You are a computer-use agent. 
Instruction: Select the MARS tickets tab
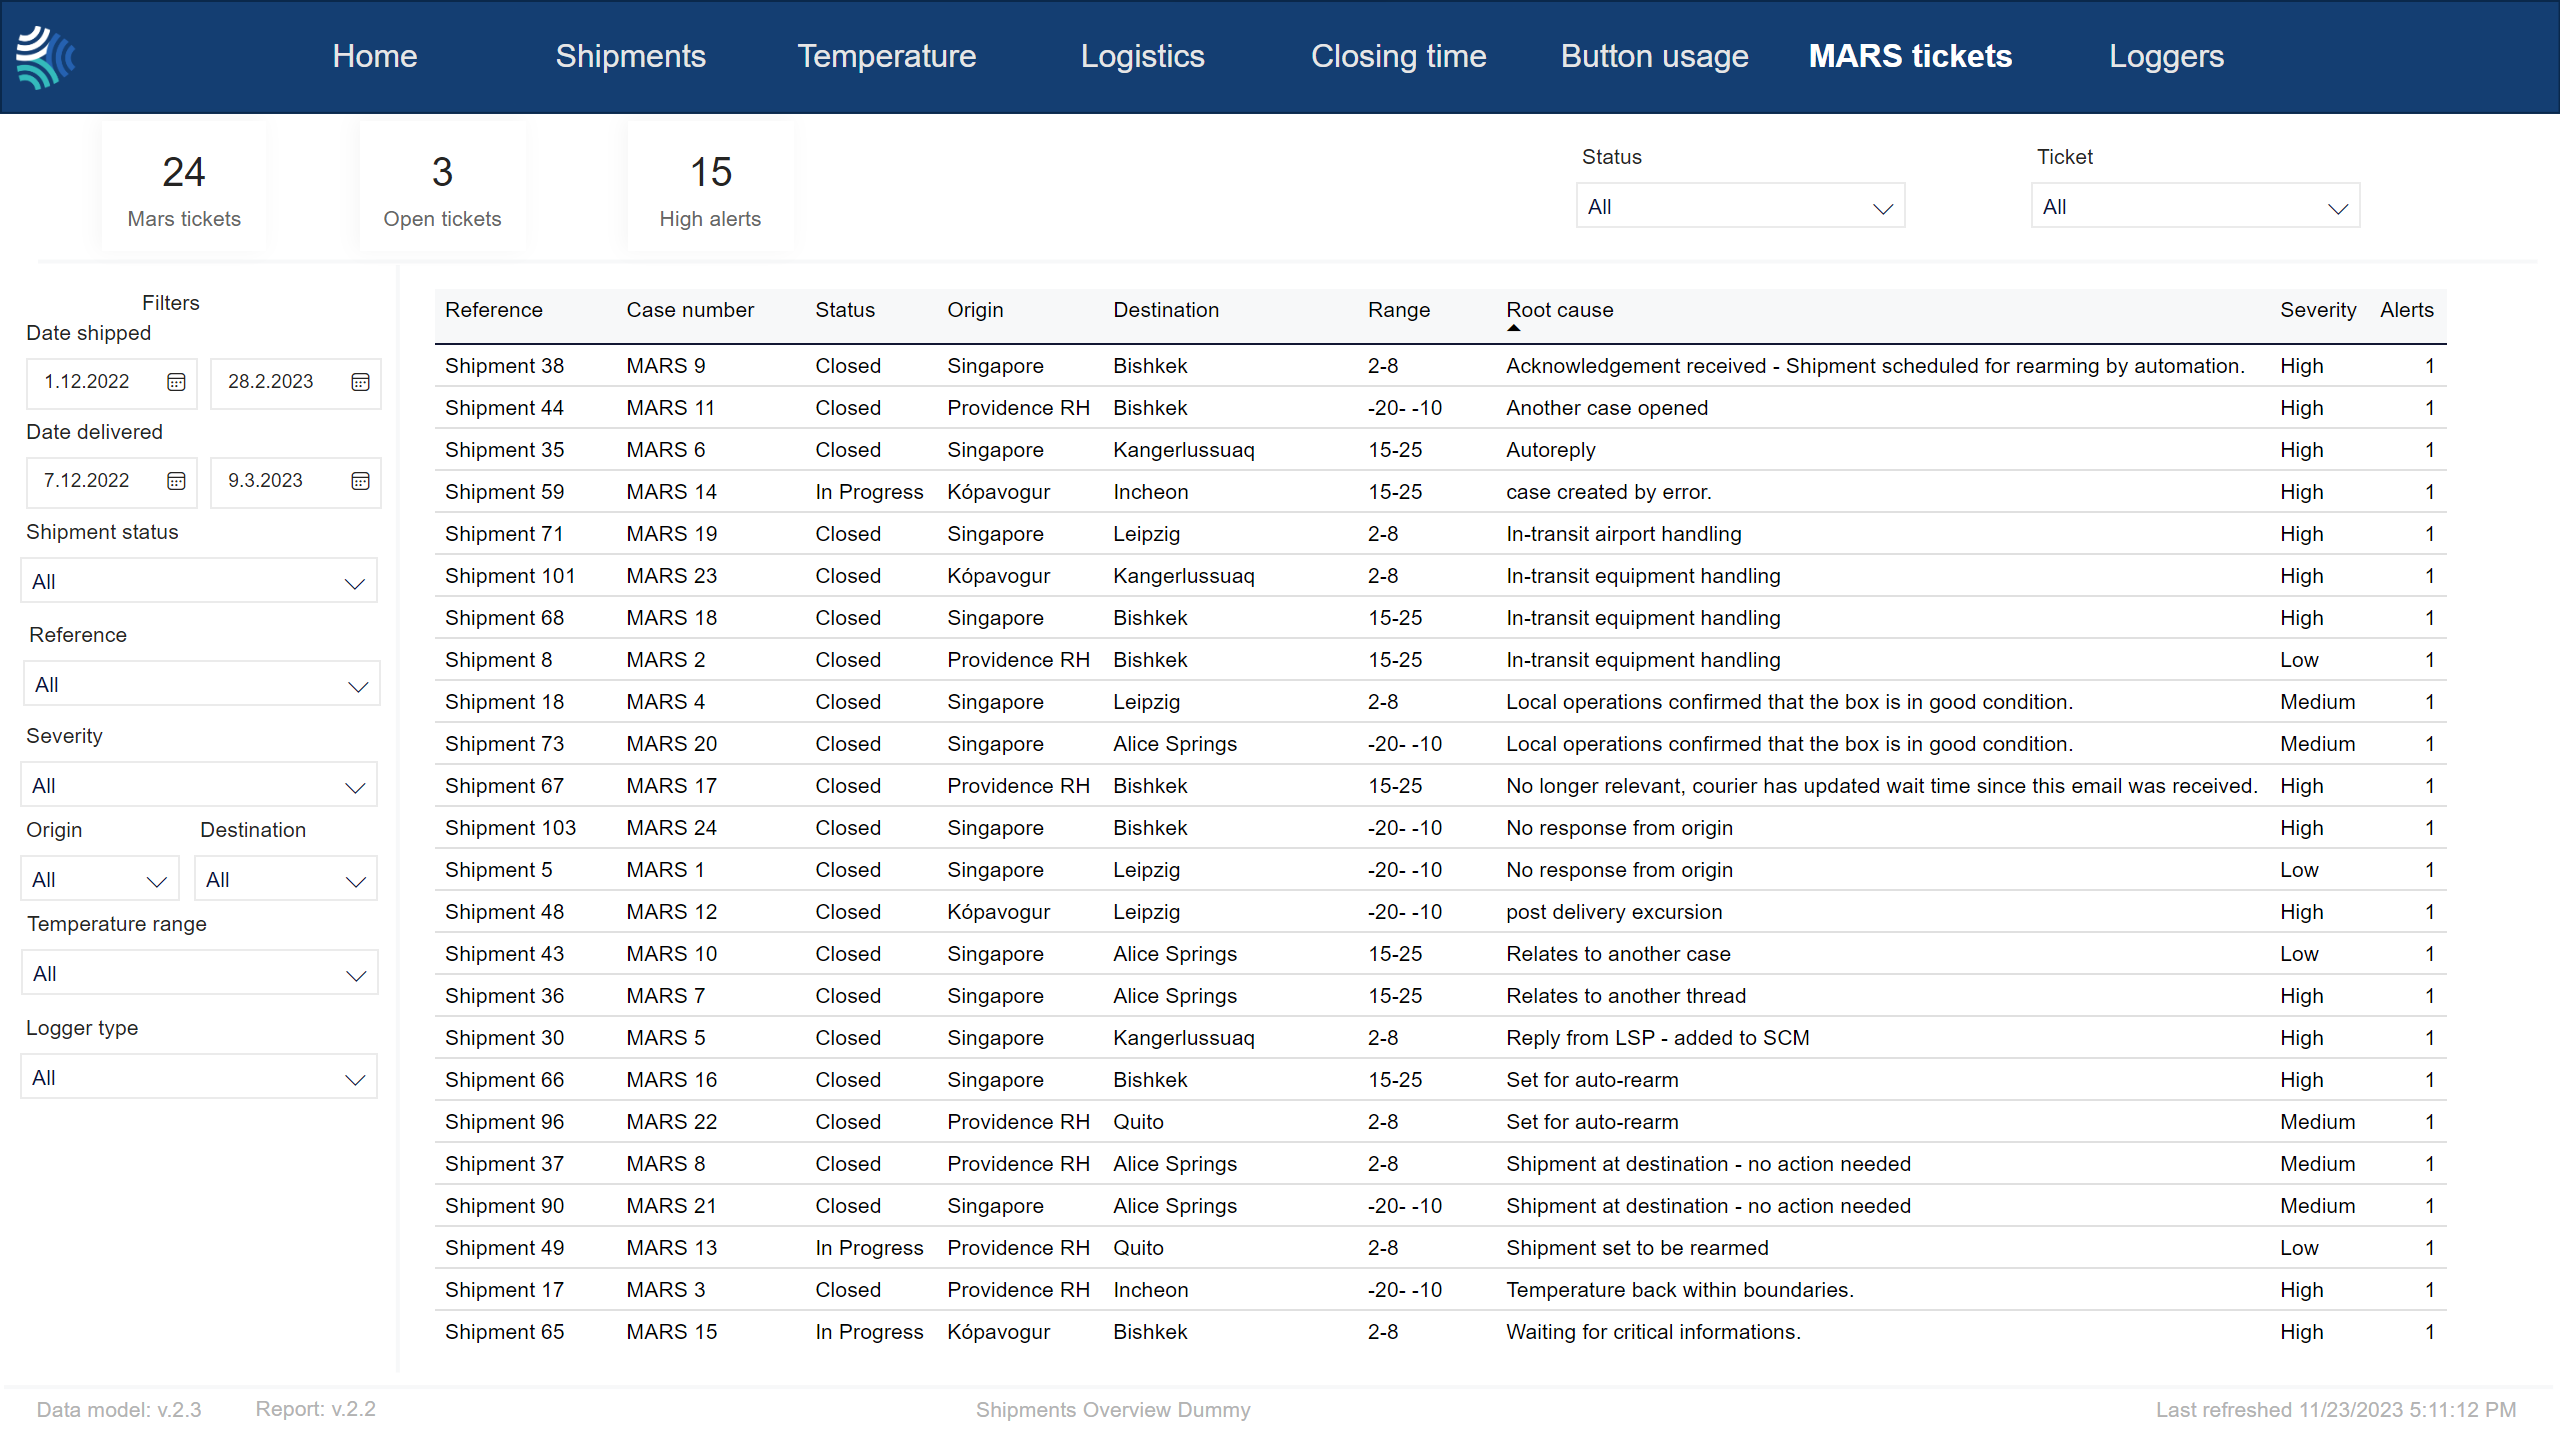pos(1911,56)
